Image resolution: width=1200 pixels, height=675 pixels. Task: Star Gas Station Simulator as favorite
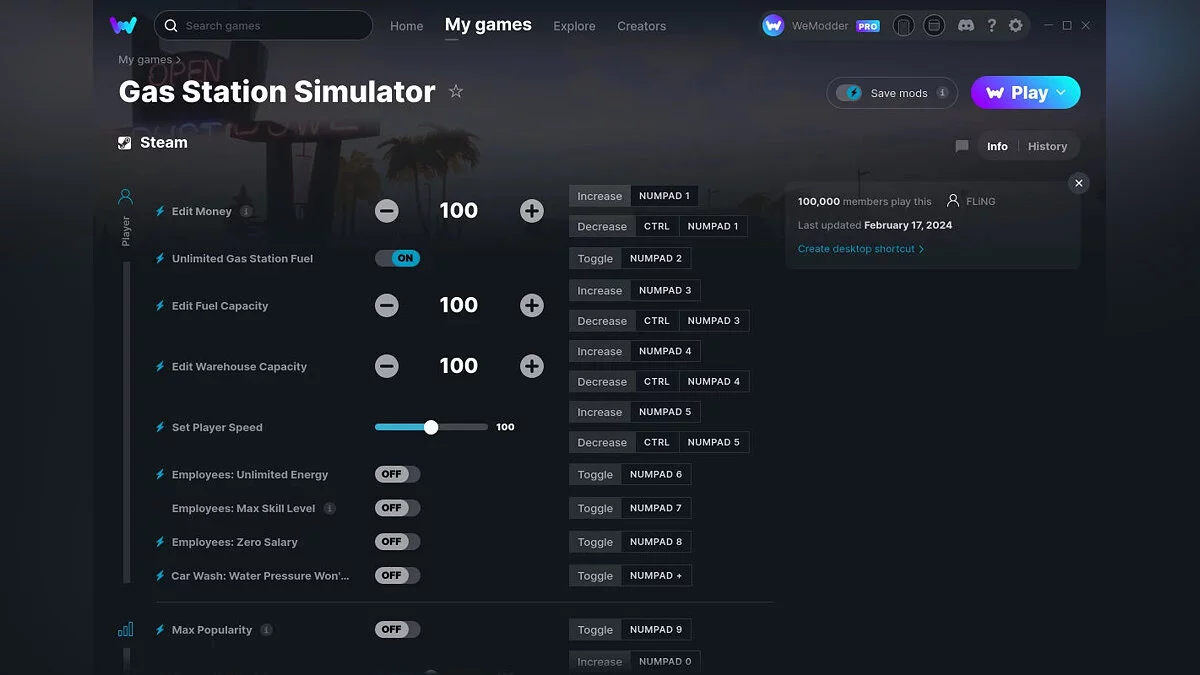point(456,91)
